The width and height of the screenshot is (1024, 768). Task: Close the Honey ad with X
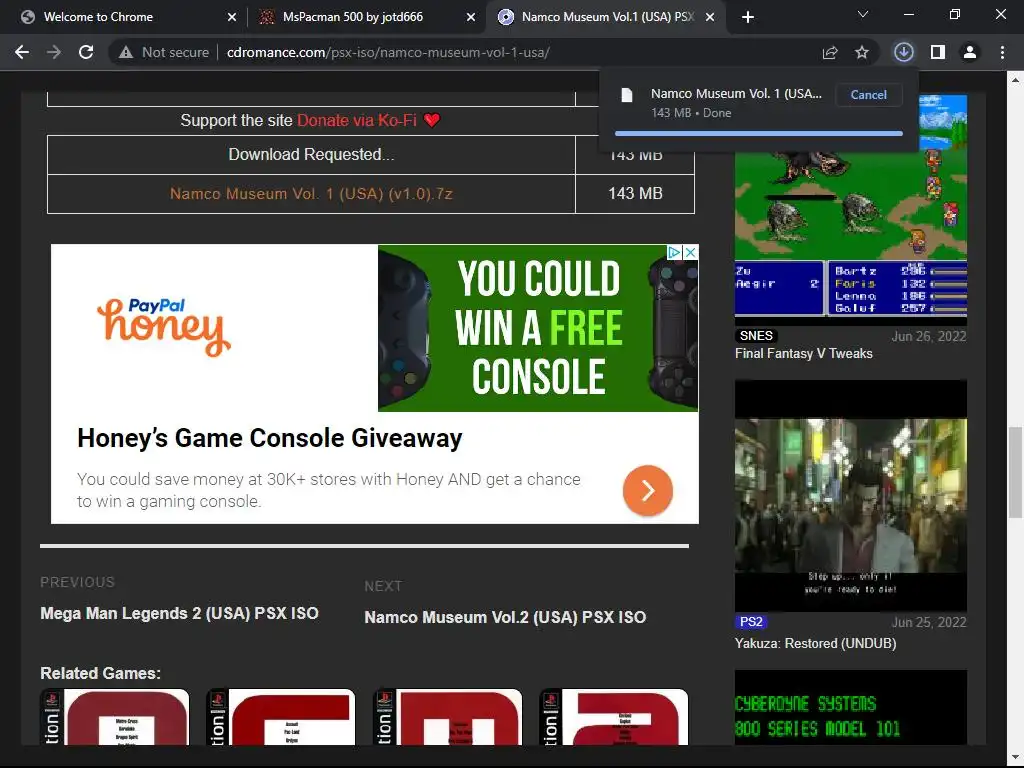click(x=690, y=252)
